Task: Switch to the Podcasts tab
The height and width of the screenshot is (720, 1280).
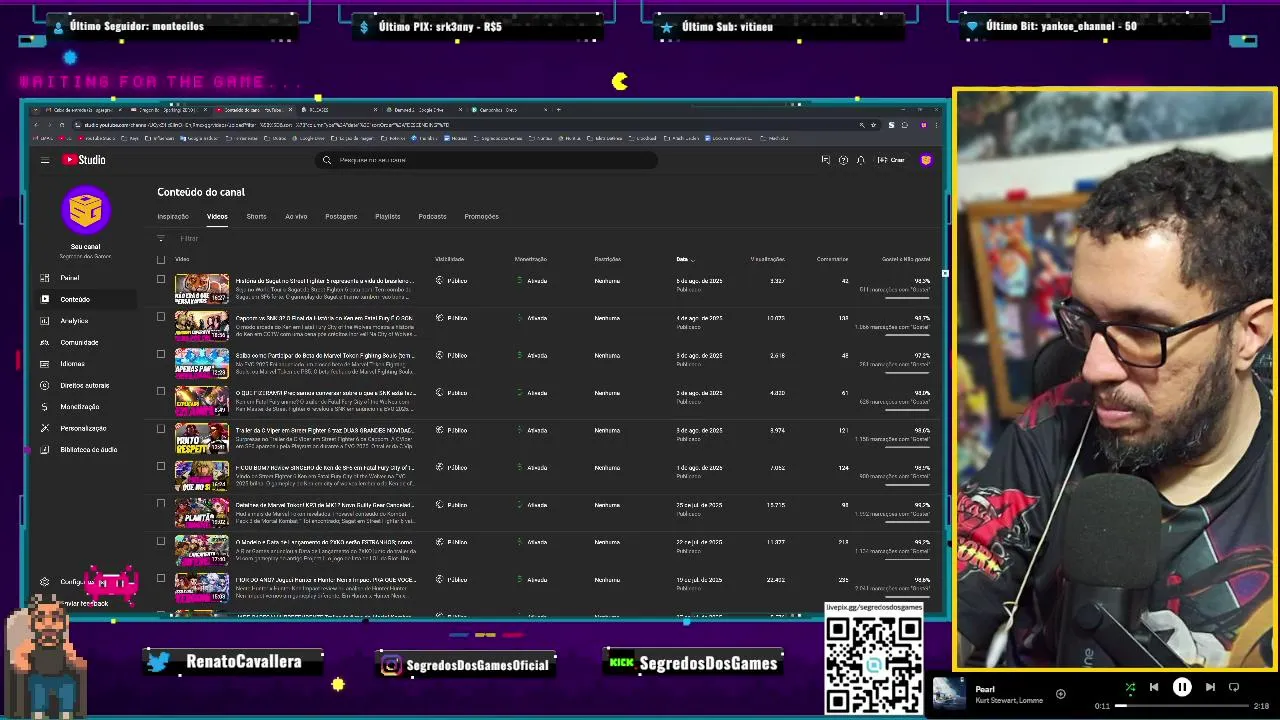Action: (x=432, y=216)
